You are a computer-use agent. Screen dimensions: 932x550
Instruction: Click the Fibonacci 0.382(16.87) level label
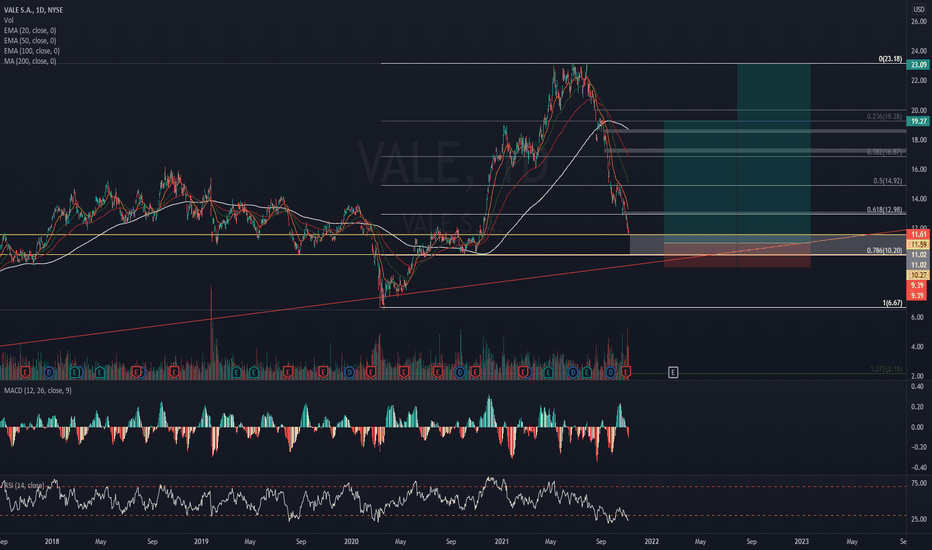(x=884, y=152)
